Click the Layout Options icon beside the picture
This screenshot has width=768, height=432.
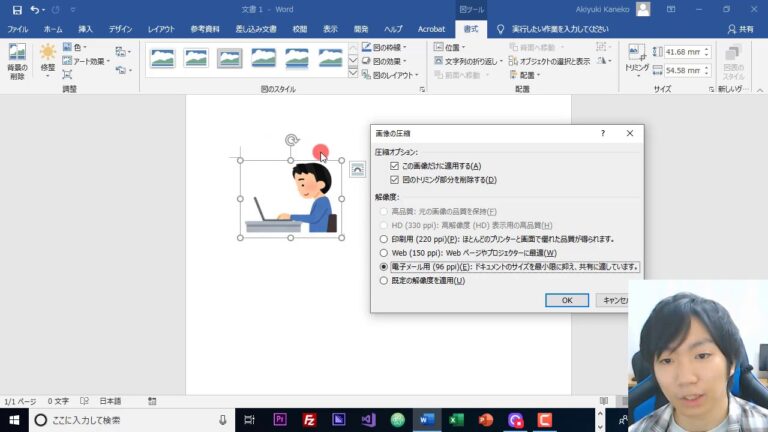(358, 169)
